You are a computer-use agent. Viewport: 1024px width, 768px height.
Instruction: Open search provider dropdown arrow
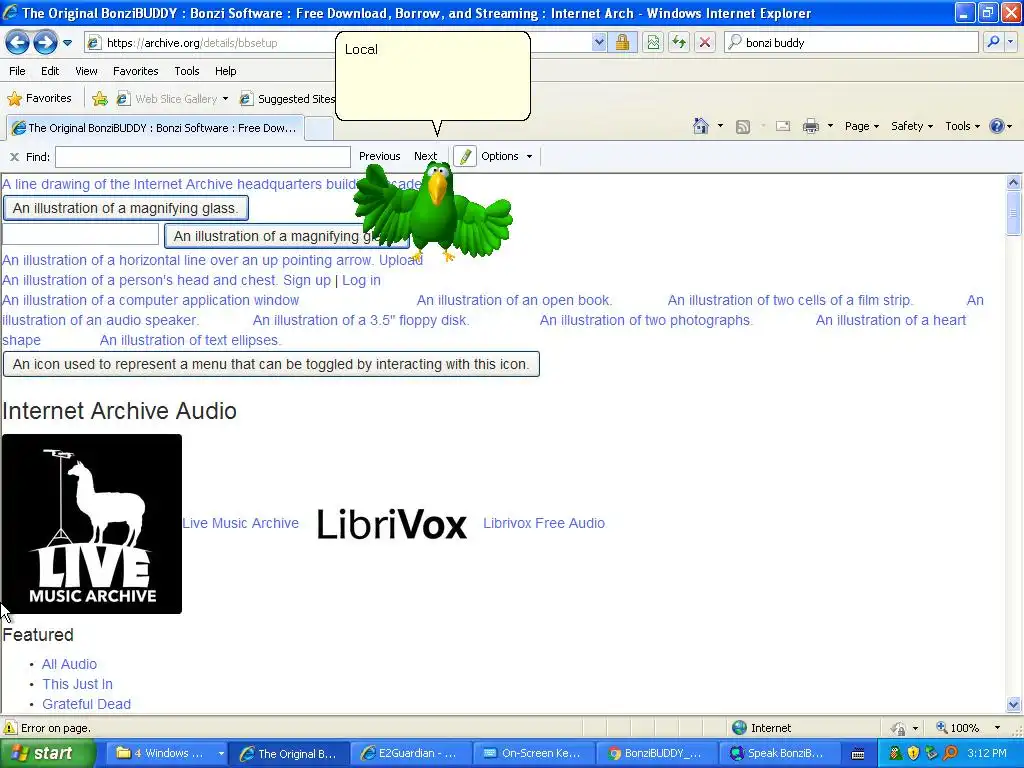[x=1011, y=42]
